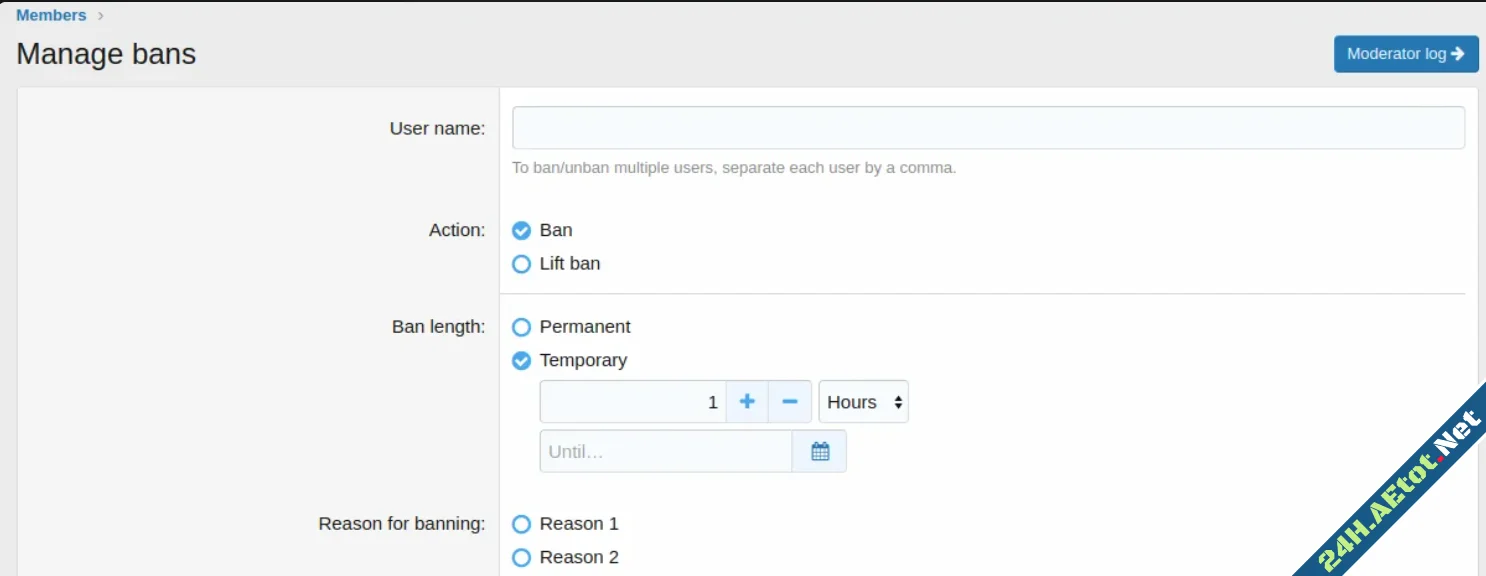This screenshot has height=576, width=1486.
Task: Select the Ban action radio button
Action: [x=521, y=231]
